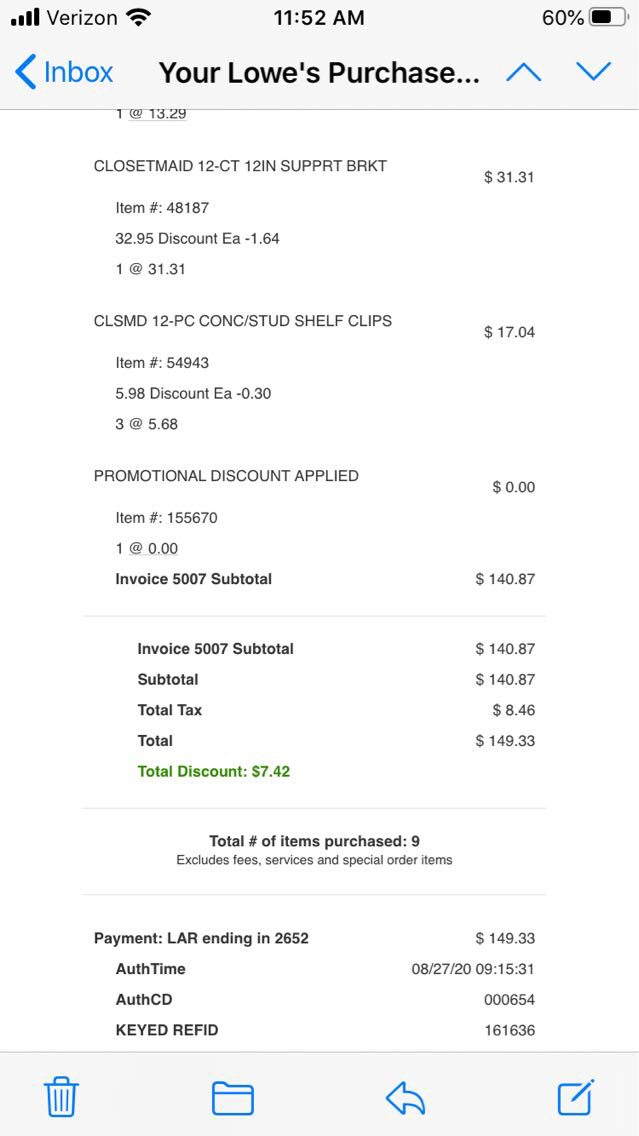
Task: Go to previous message with up chevron
Action: tap(524, 72)
